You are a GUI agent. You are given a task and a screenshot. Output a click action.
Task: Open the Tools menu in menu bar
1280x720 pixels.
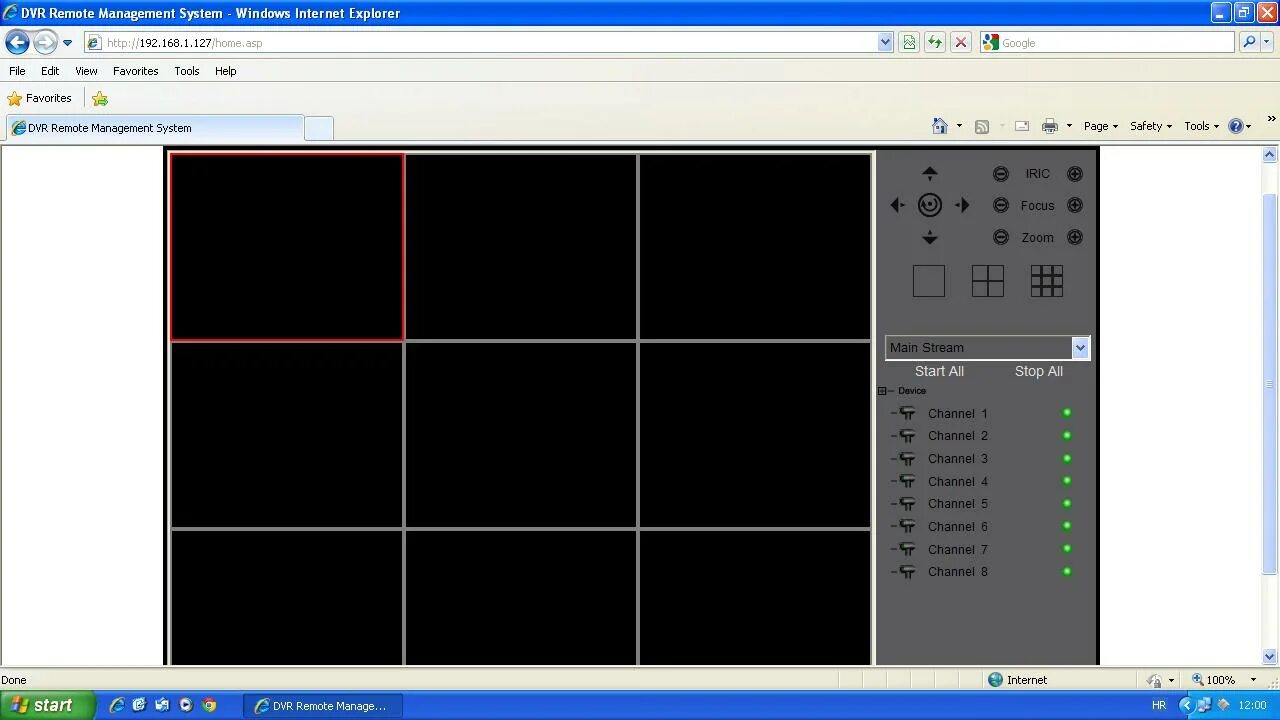coord(186,71)
